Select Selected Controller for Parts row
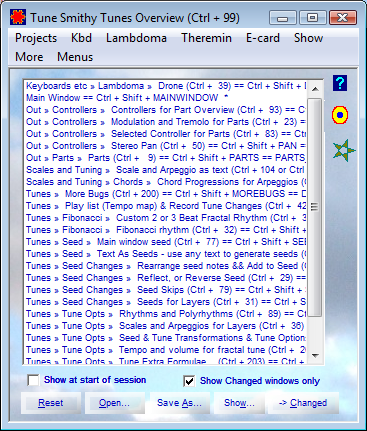Screen dimensions: 367x431 pos(166,134)
